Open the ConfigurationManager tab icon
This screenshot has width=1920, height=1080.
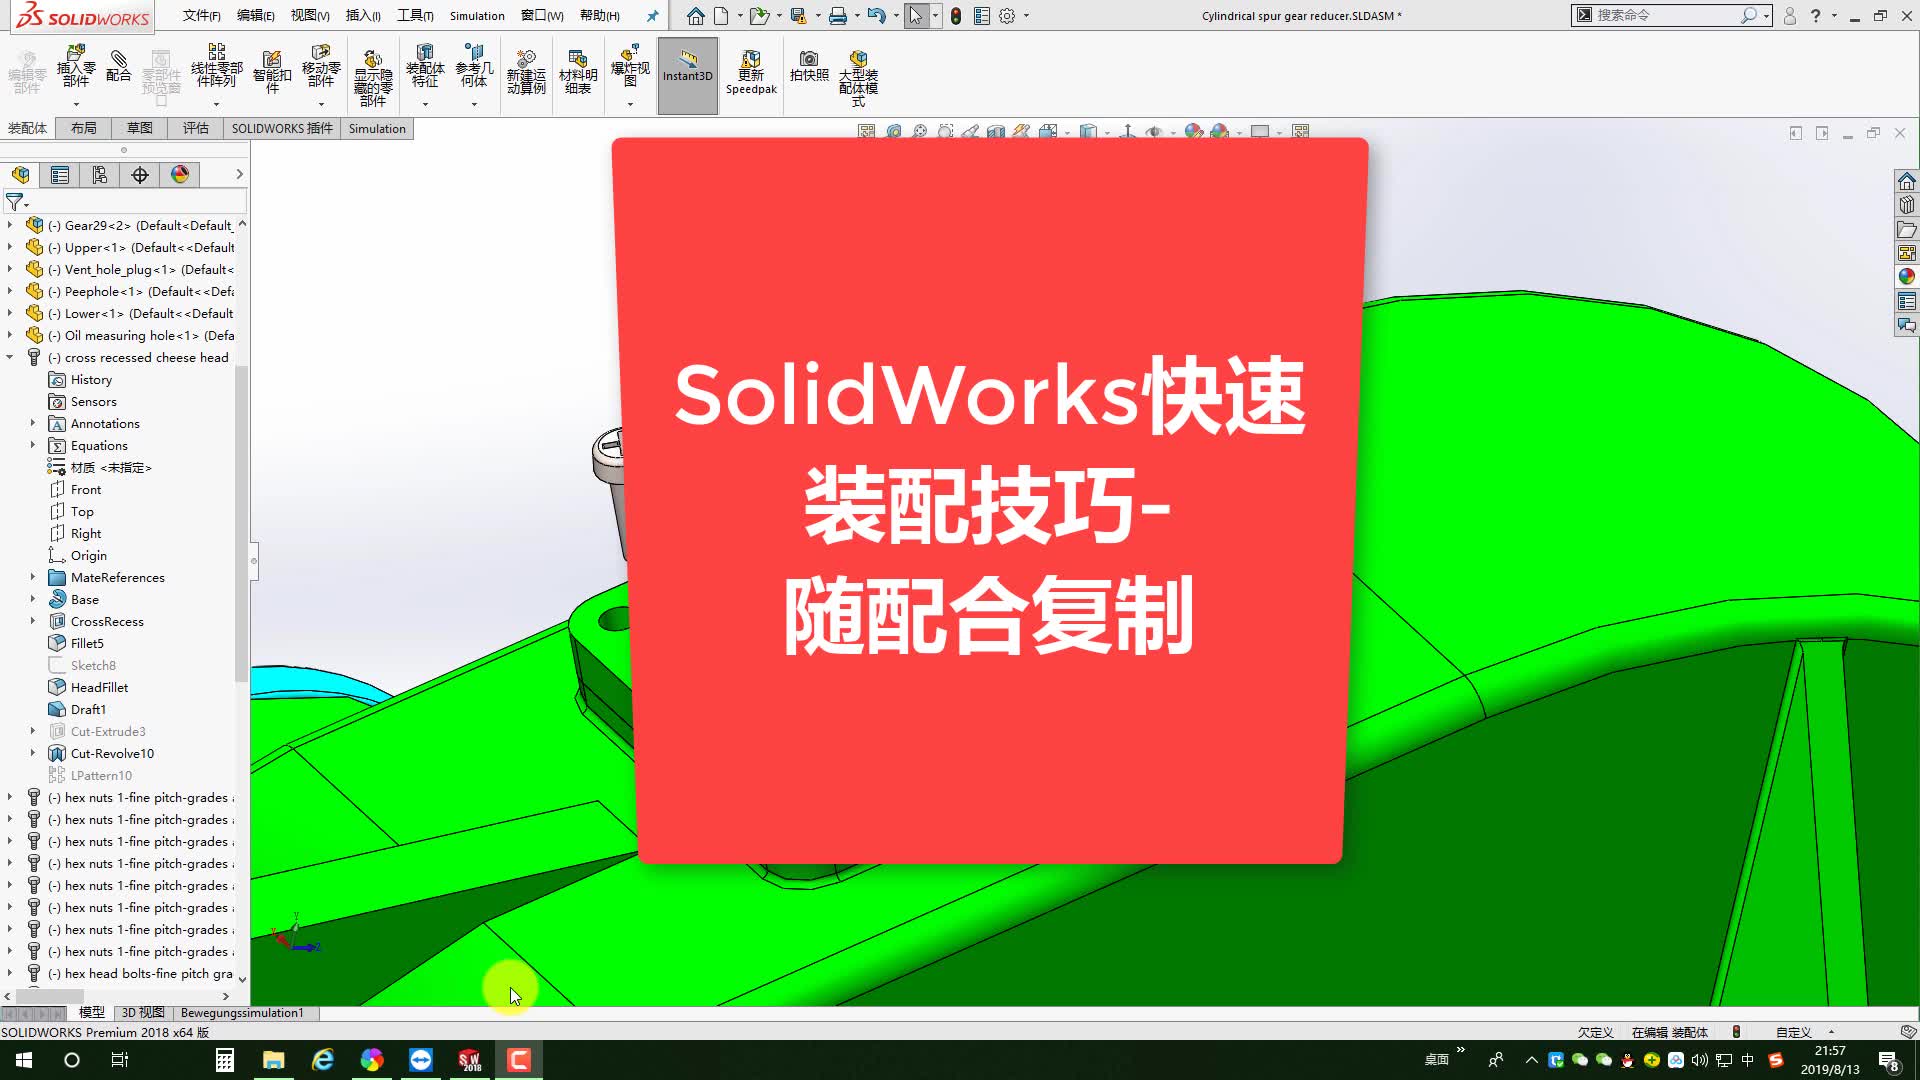pyautogui.click(x=100, y=175)
